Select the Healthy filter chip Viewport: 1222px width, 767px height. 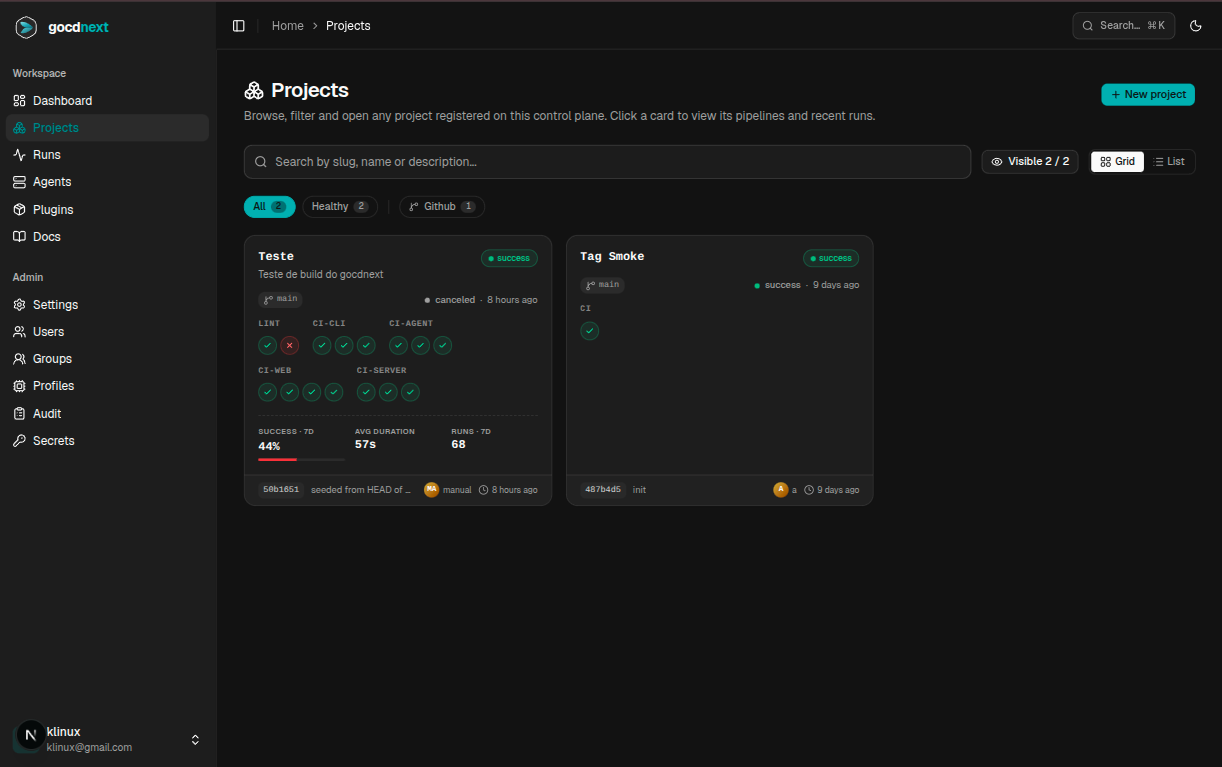pos(340,207)
